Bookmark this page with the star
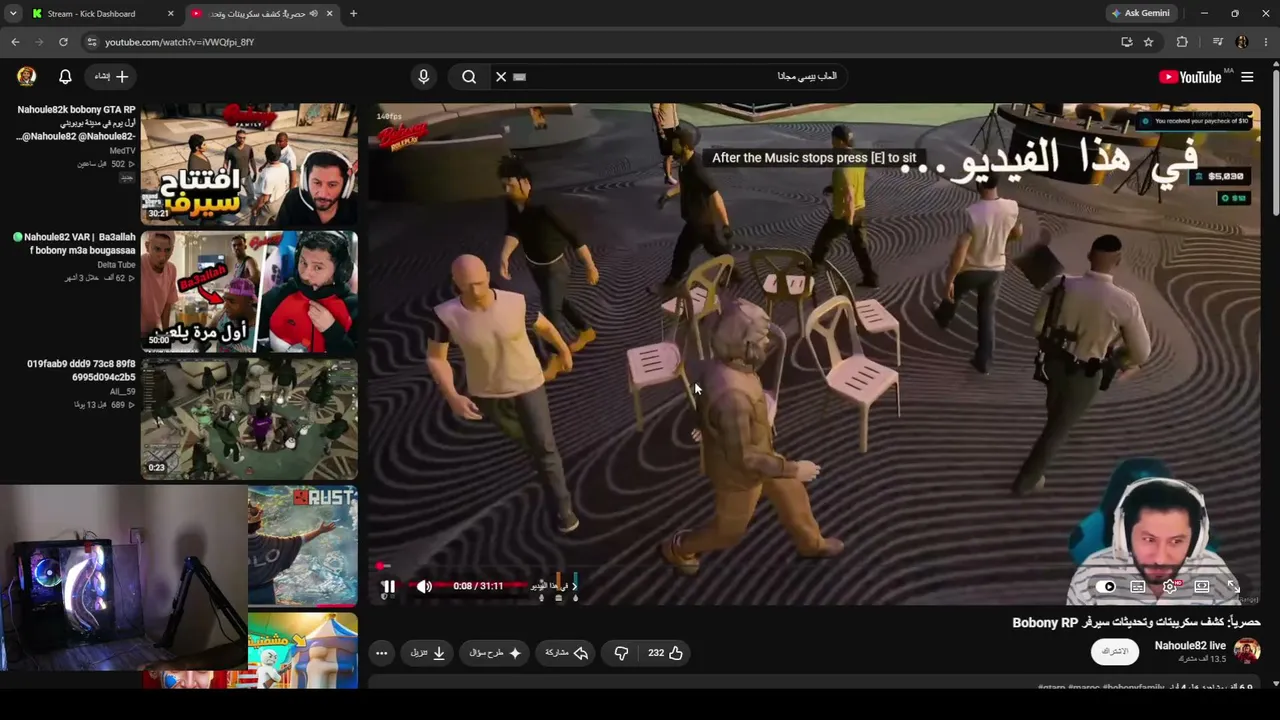The width and height of the screenshot is (1280, 720). tap(1149, 42)
